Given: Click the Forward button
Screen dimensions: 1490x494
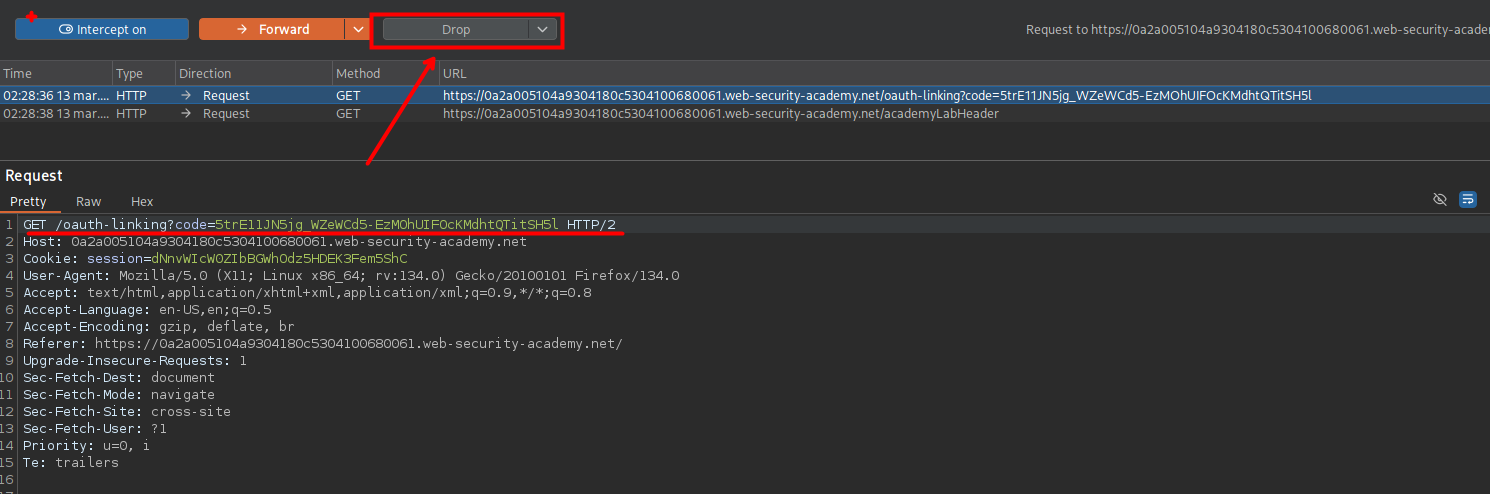Looking at the screenshot, I should click(271, 29).
